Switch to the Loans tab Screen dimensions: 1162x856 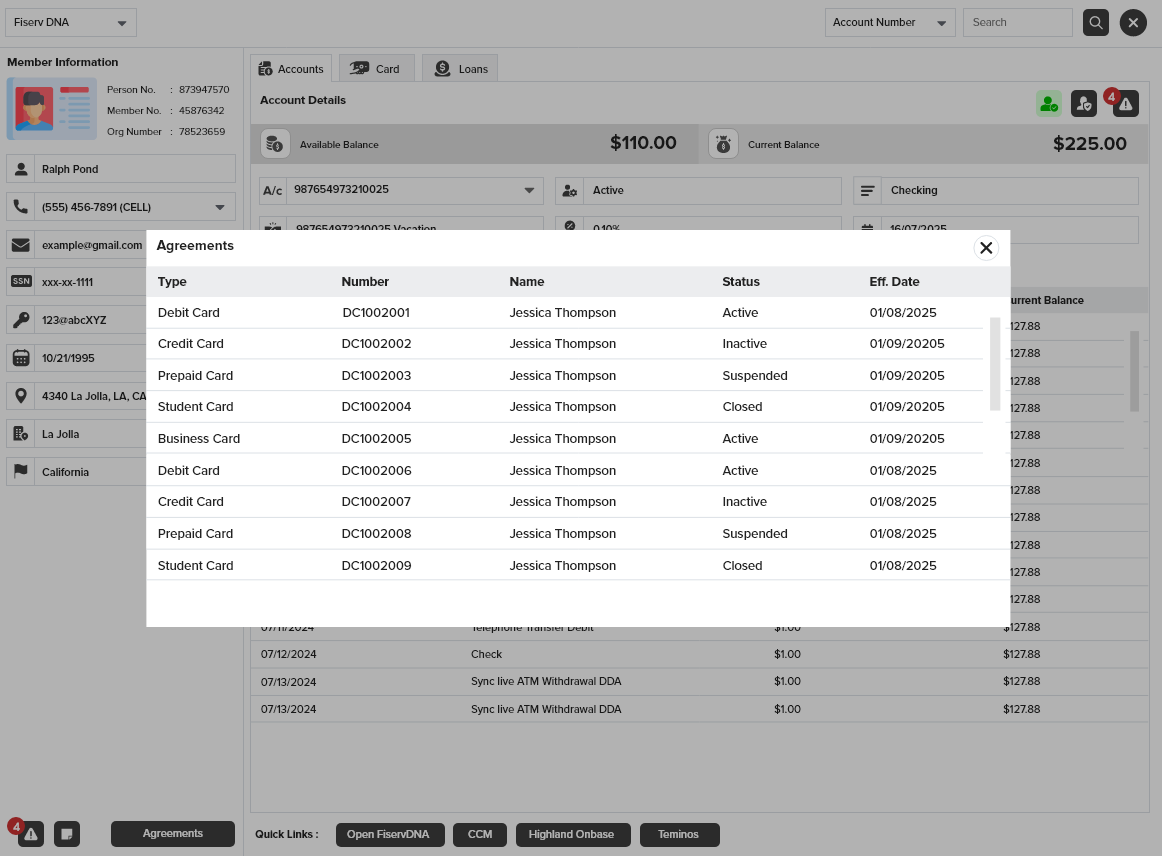point(460,68)
